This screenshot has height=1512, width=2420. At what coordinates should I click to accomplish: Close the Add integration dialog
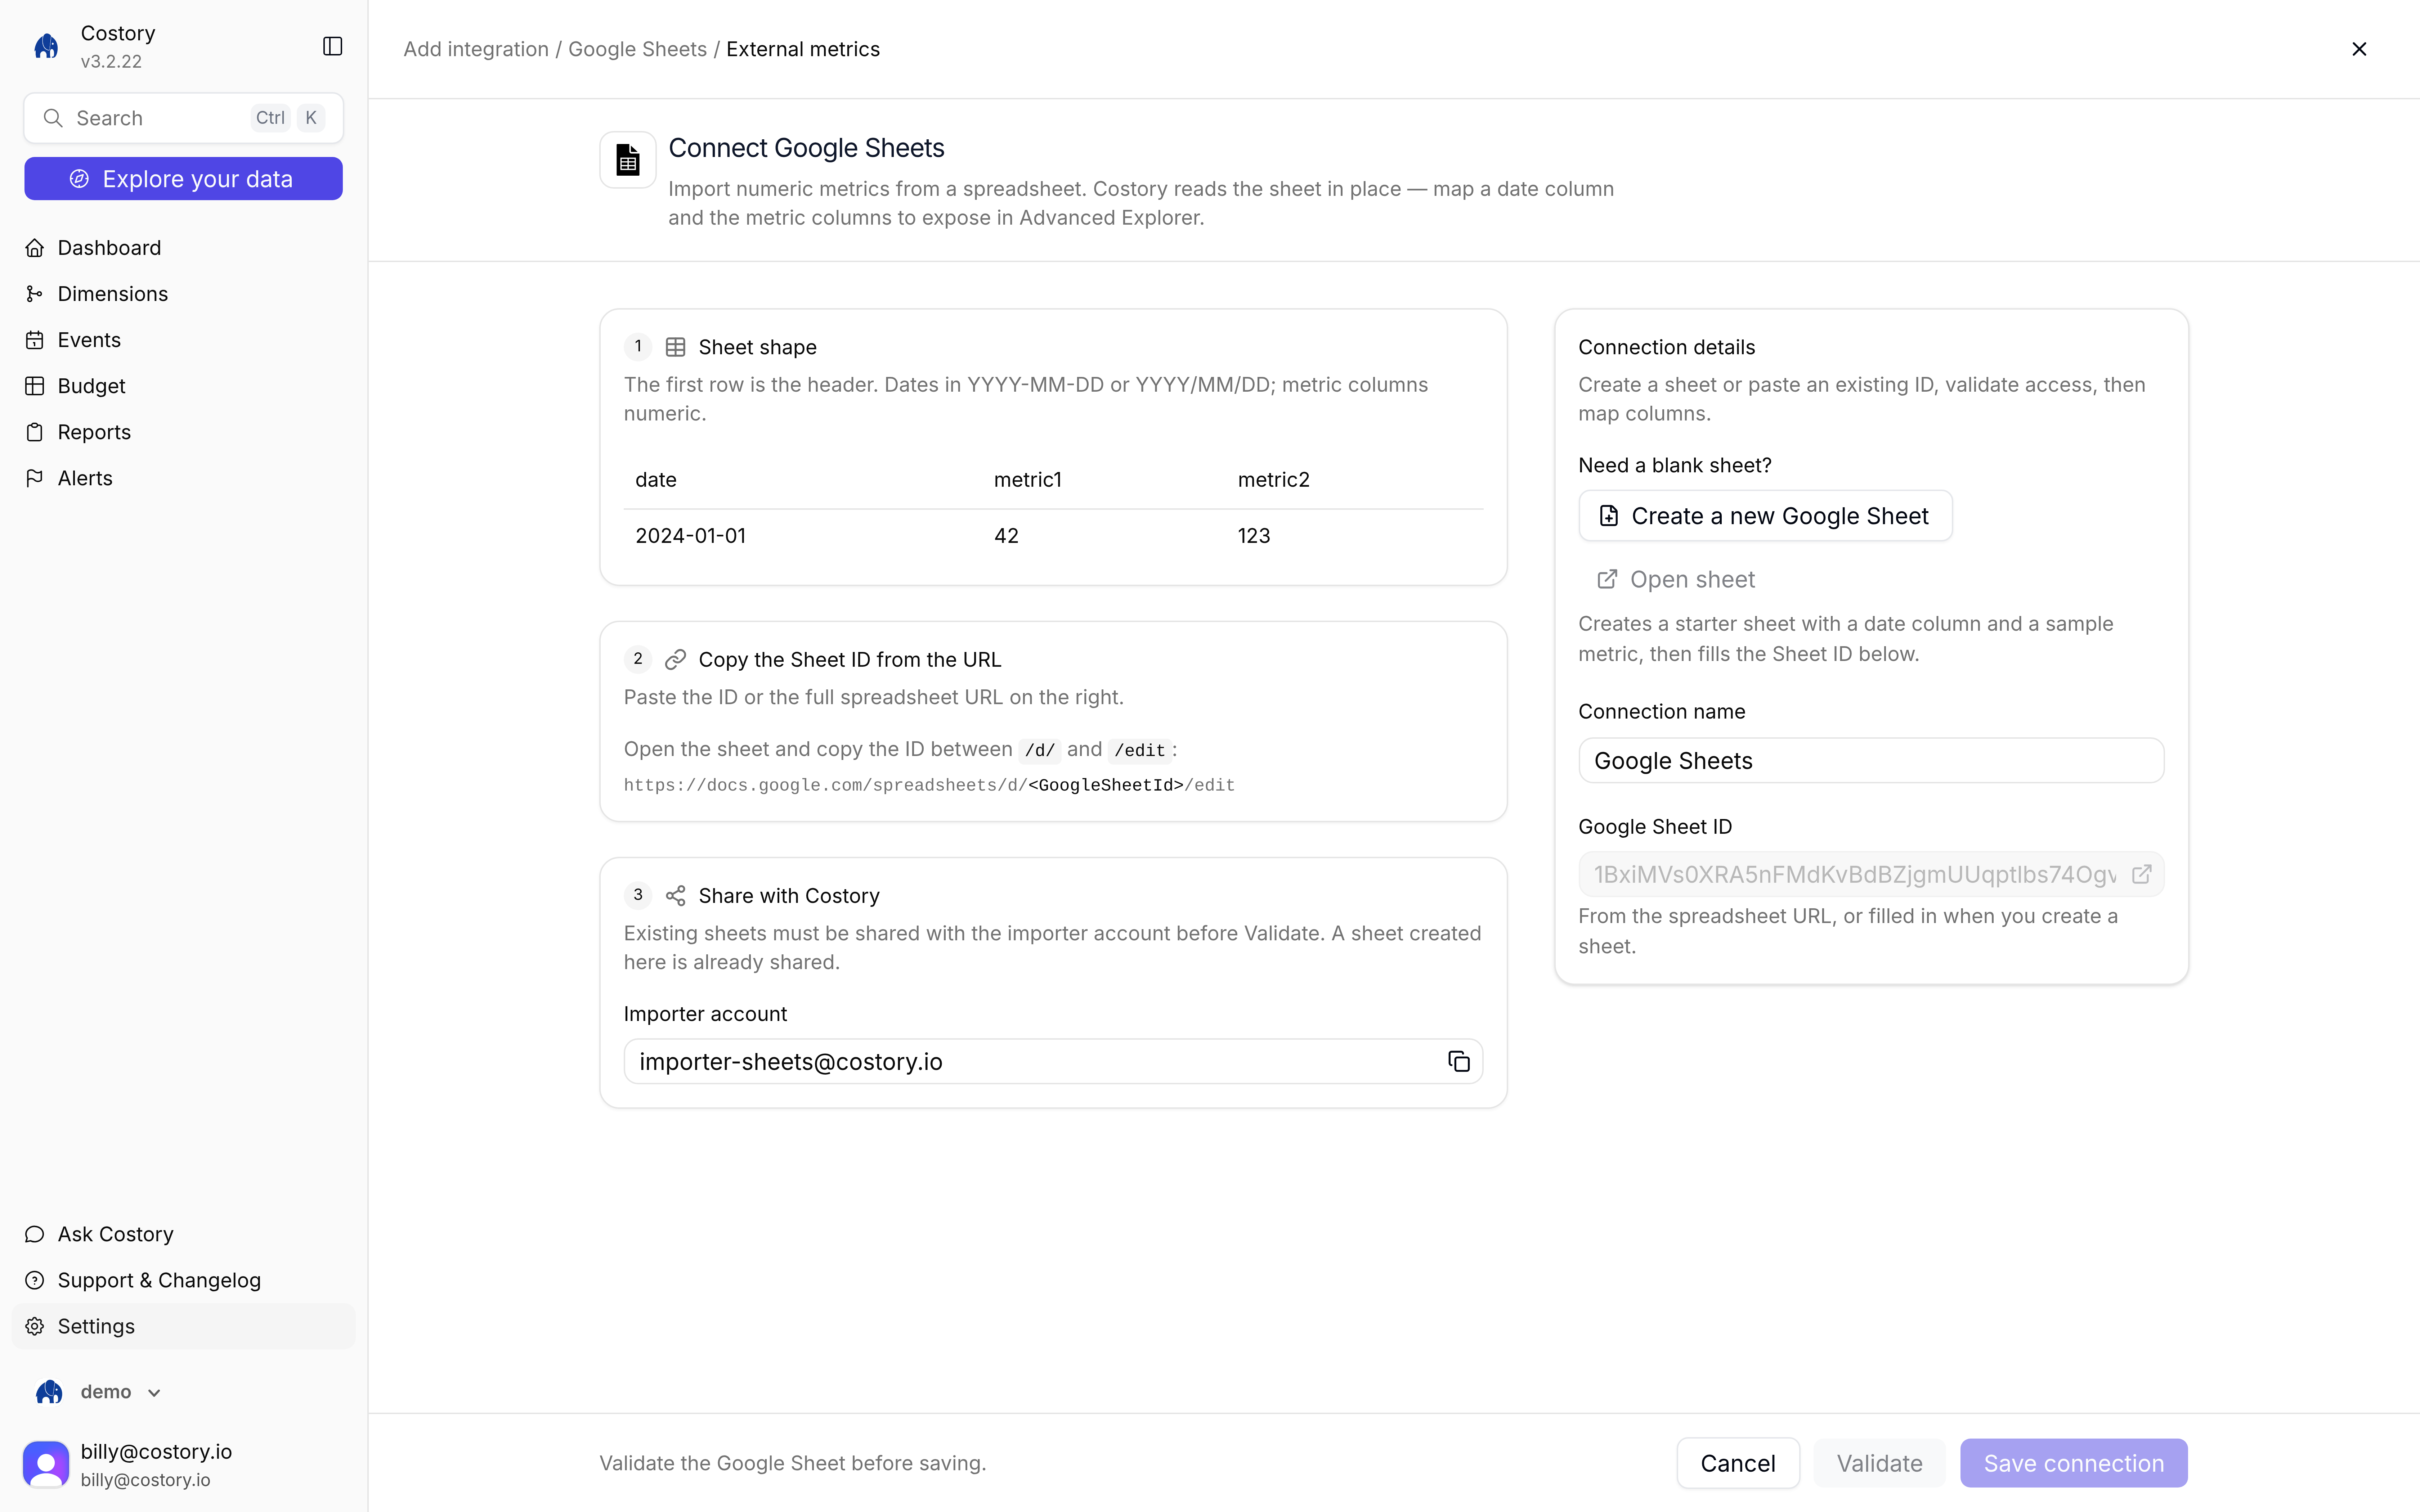2359,49
